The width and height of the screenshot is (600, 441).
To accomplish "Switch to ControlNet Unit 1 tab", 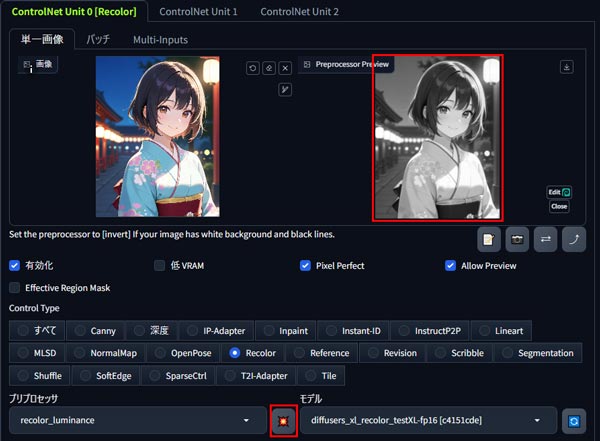I will point(198,11).
